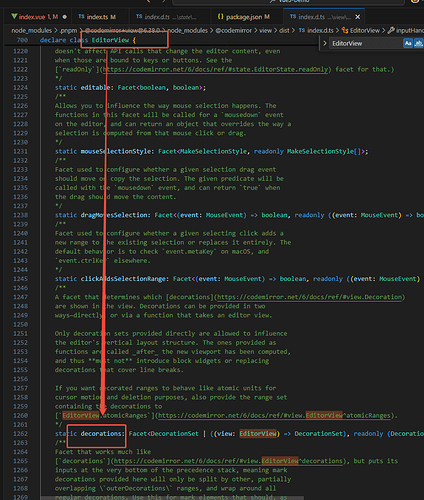Open the .pnpm breadcrumb segment
Viewport: 424px width, 500px height.
coord(68,30)
